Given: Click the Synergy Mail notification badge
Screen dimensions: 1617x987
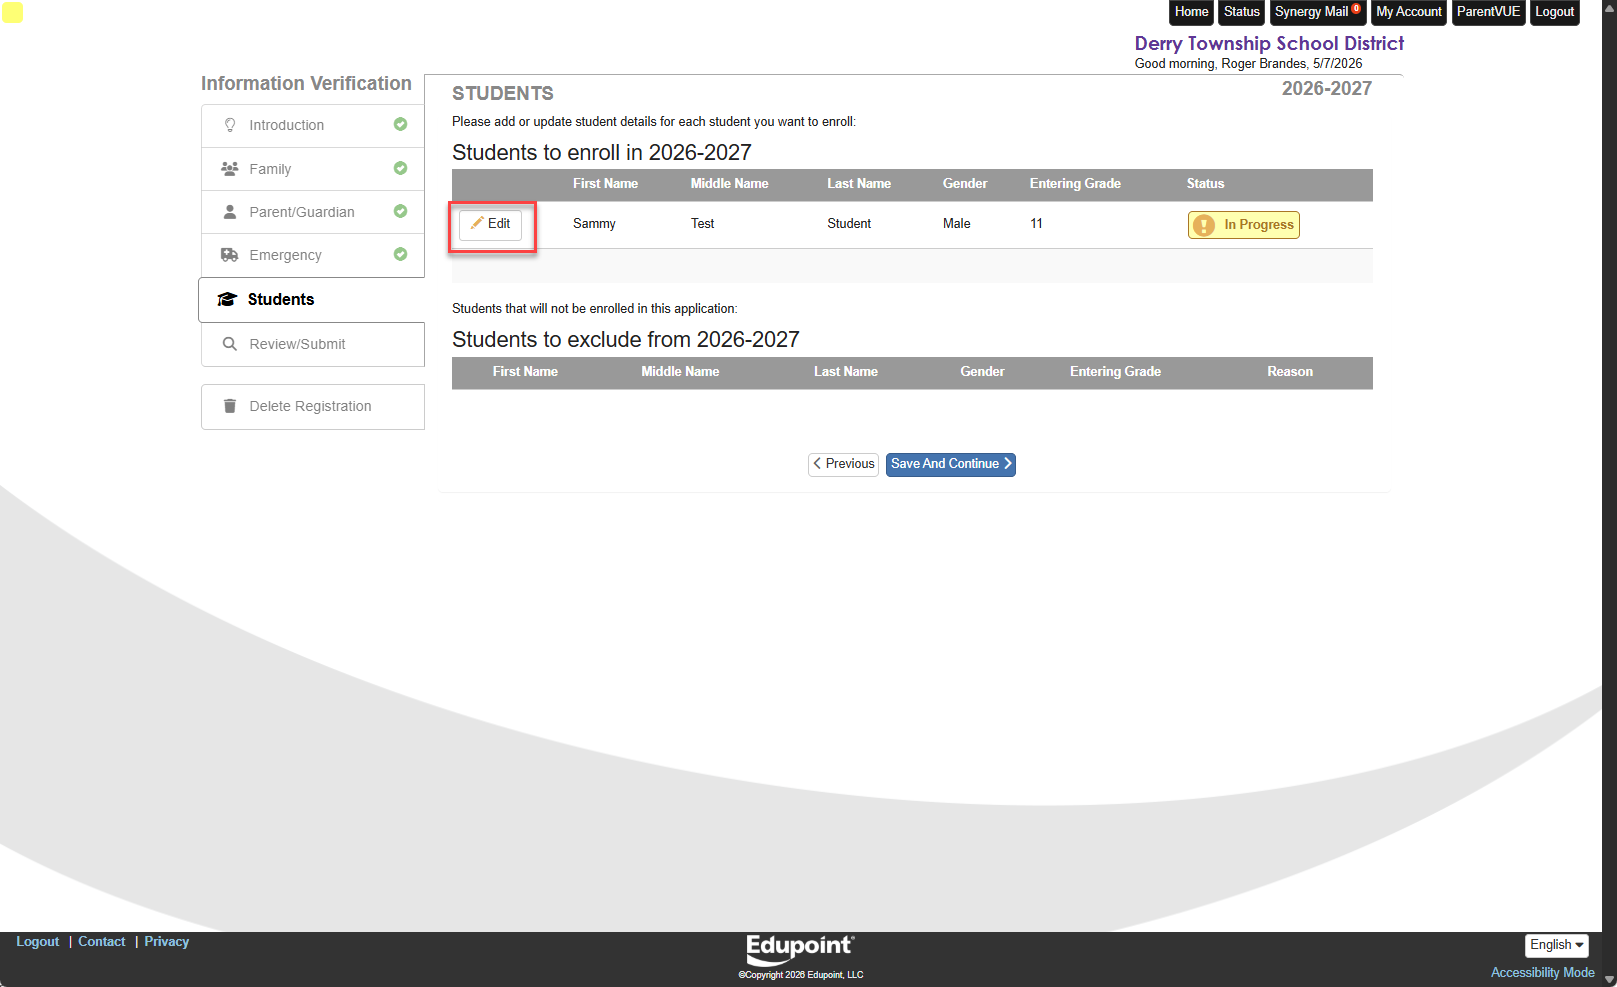Looking at the screenshot, I should click(1356, 9).
